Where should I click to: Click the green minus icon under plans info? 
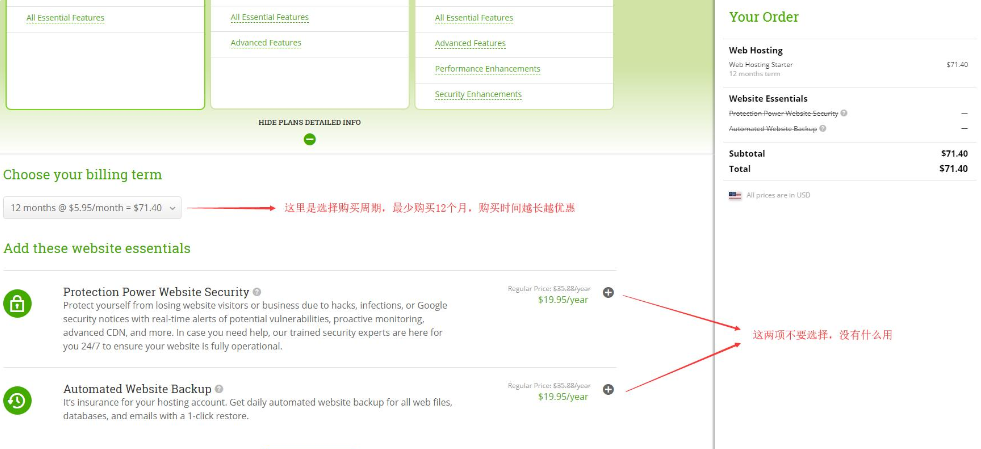[309, 139]
